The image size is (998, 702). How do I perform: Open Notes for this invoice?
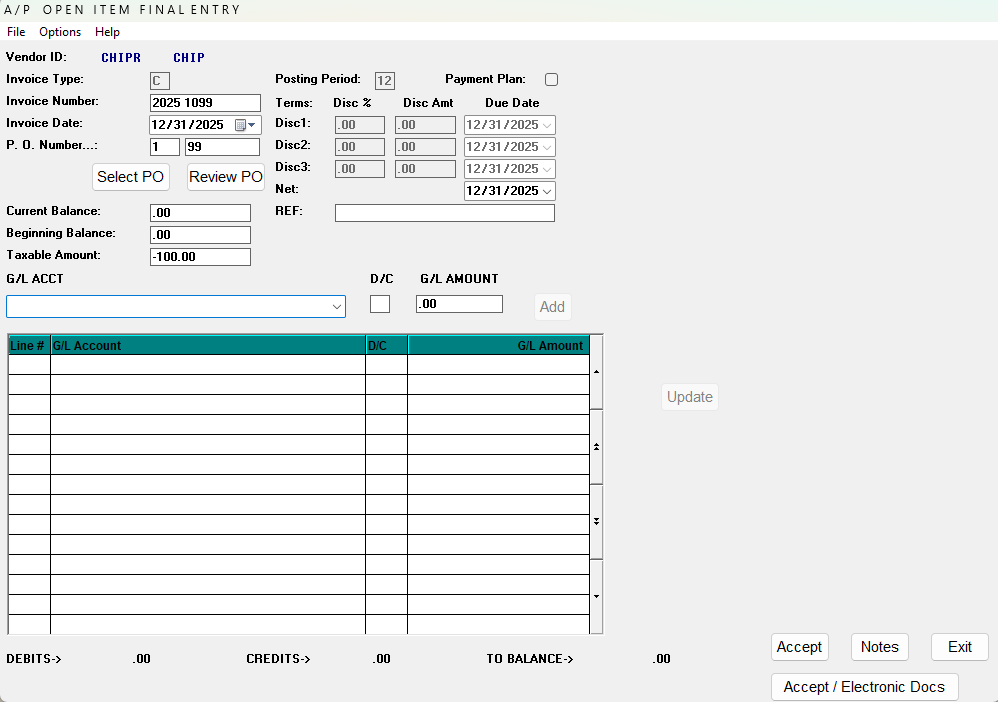pyautogui.click(x=880, y=647)
